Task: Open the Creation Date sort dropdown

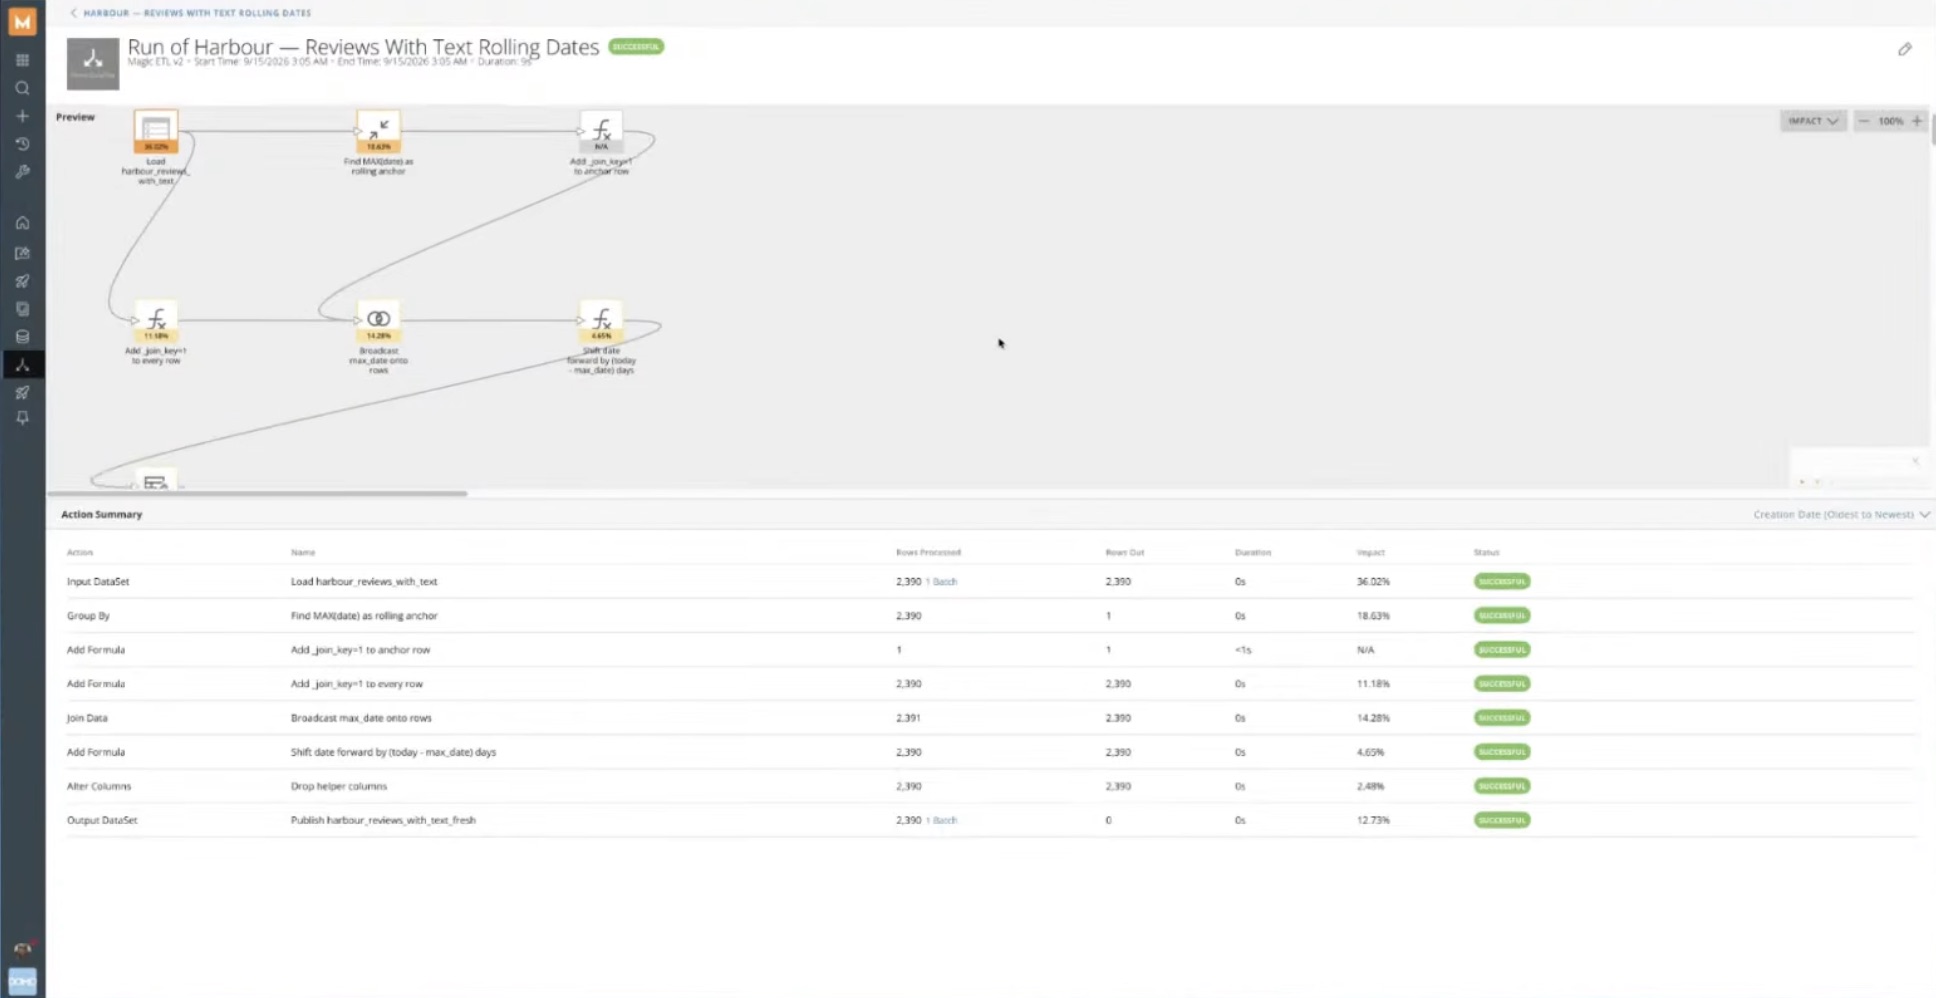Action: pyautogui.click(x=1841, y=514)
